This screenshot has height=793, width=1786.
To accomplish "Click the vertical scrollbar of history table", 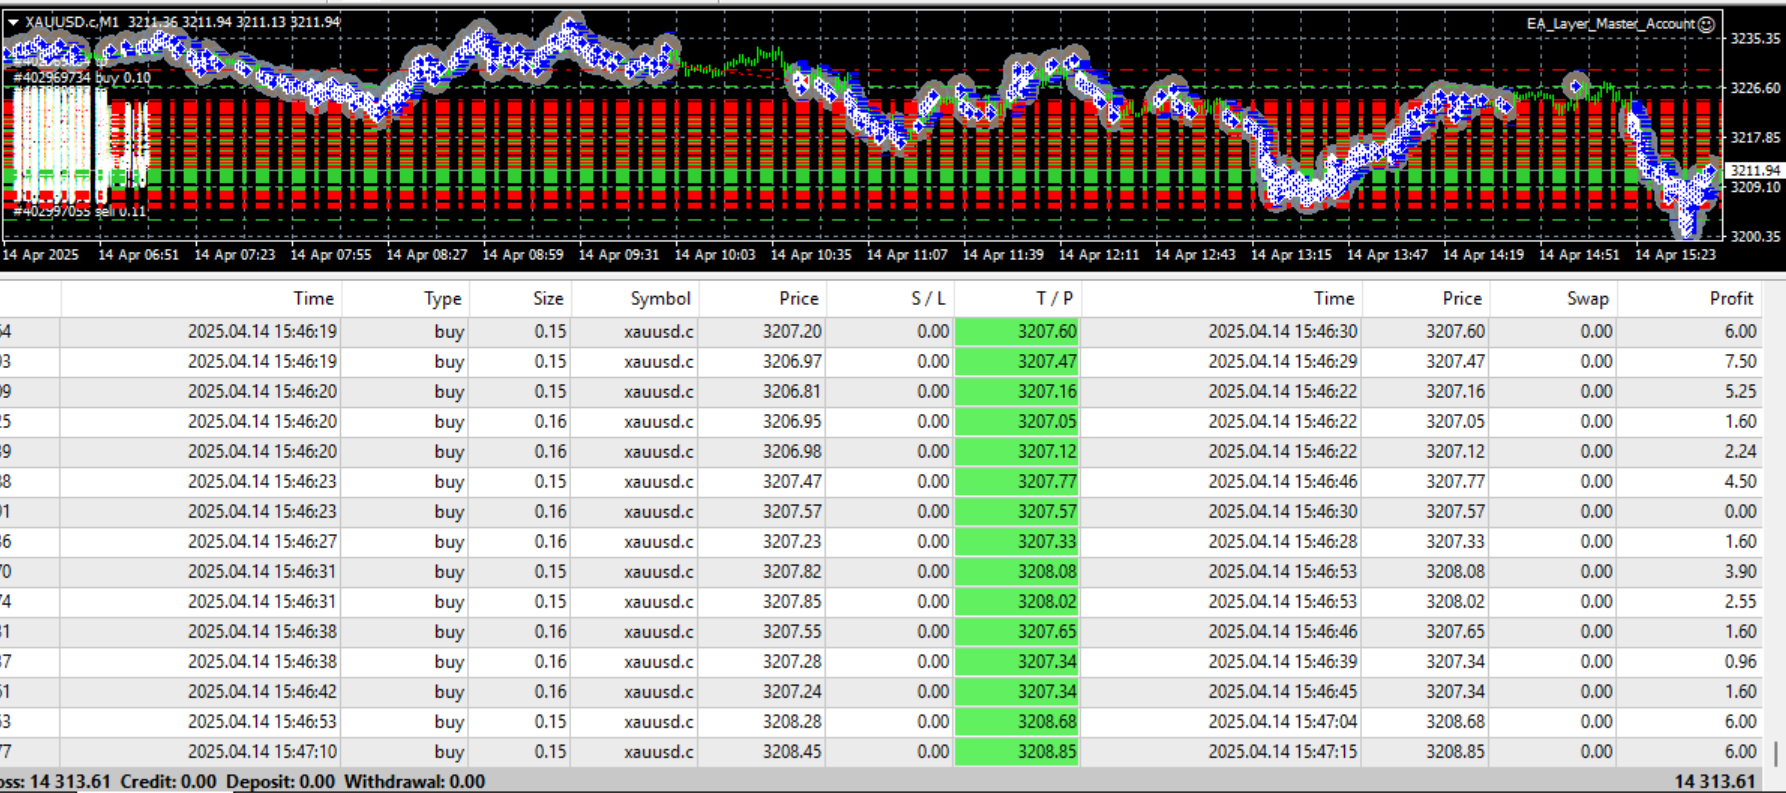I will click(x=1776, y=752).
